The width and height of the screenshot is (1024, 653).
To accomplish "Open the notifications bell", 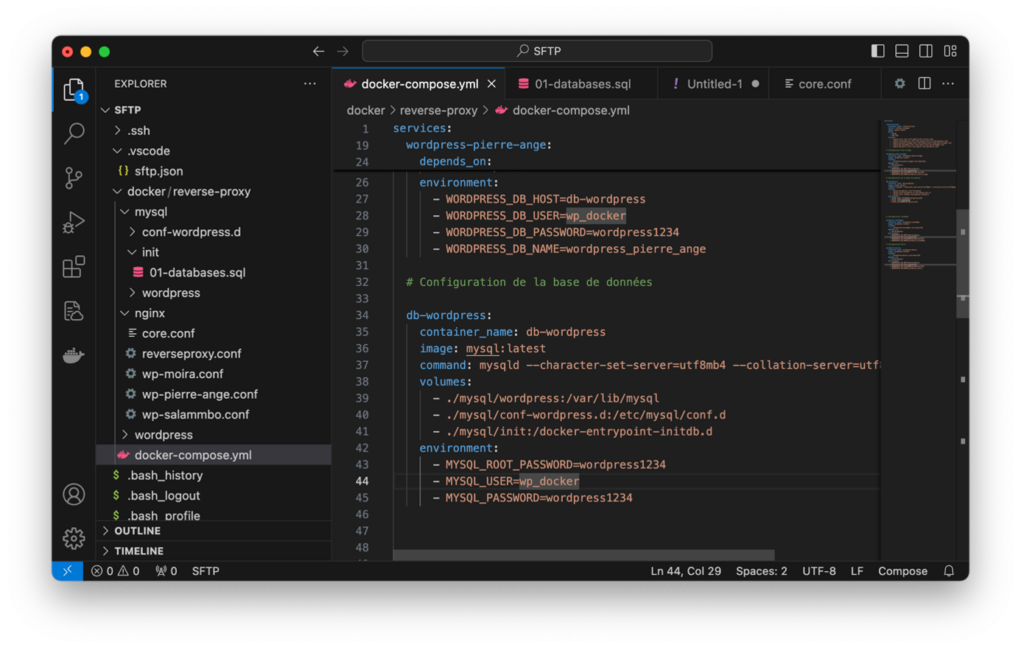I will pyautogui.click(x=949, y=571).
